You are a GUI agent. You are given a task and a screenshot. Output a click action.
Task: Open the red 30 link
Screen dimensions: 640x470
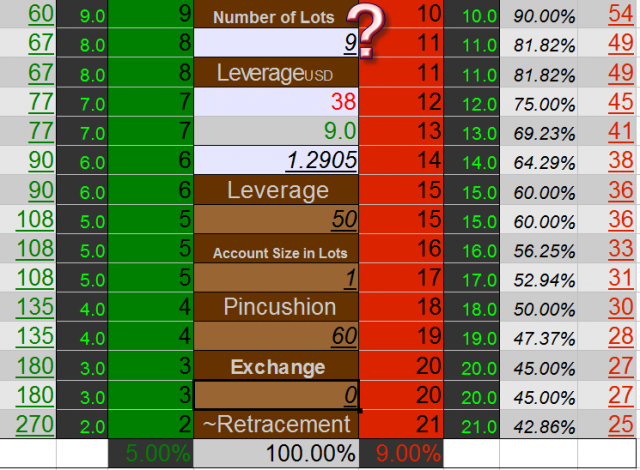point(621,307)
